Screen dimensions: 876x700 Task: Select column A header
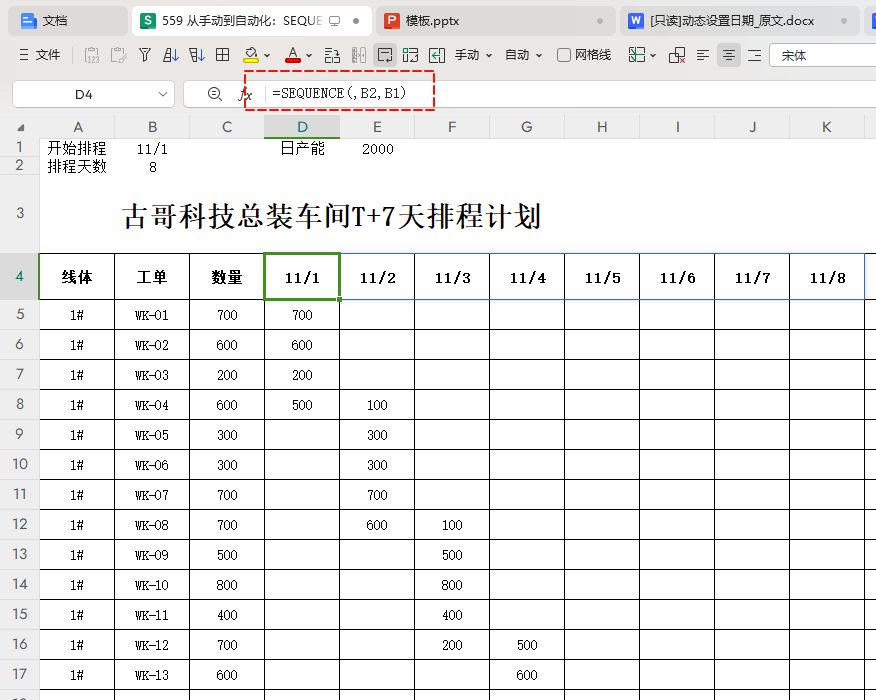pyautogui.click(x=77, y=127)
